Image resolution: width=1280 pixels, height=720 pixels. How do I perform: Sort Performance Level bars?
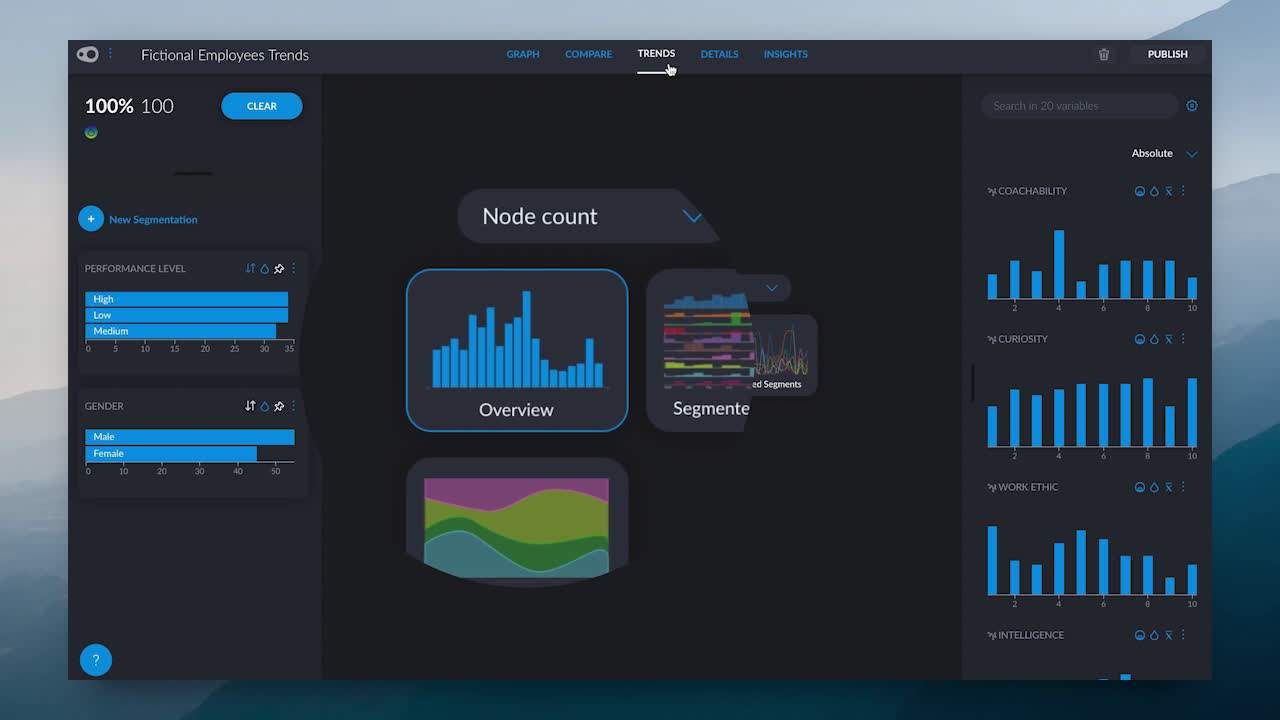[x=251, y=268]
